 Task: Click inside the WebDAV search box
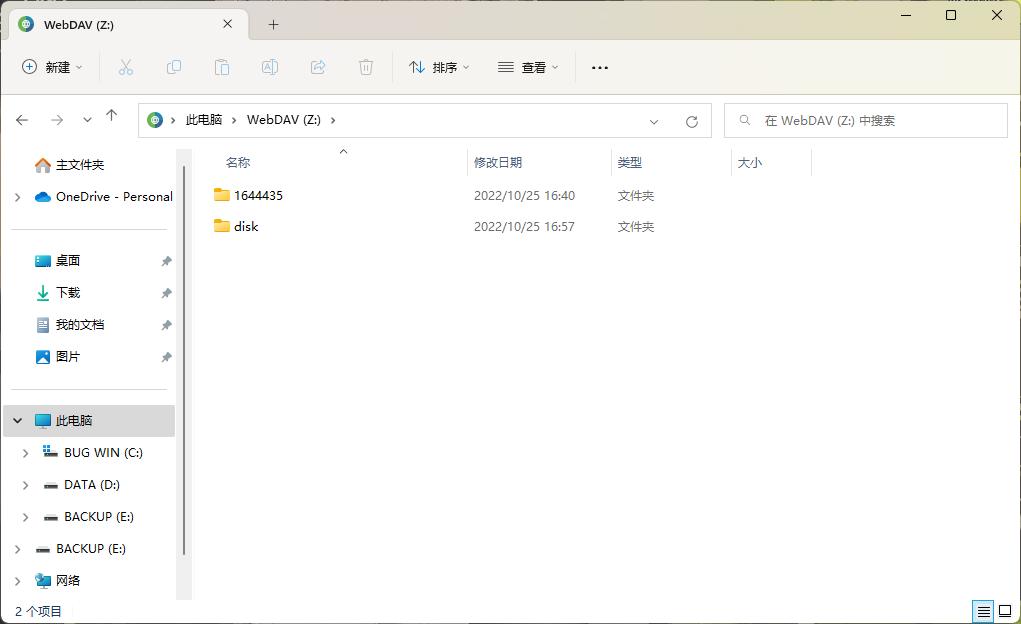point(865,120)
